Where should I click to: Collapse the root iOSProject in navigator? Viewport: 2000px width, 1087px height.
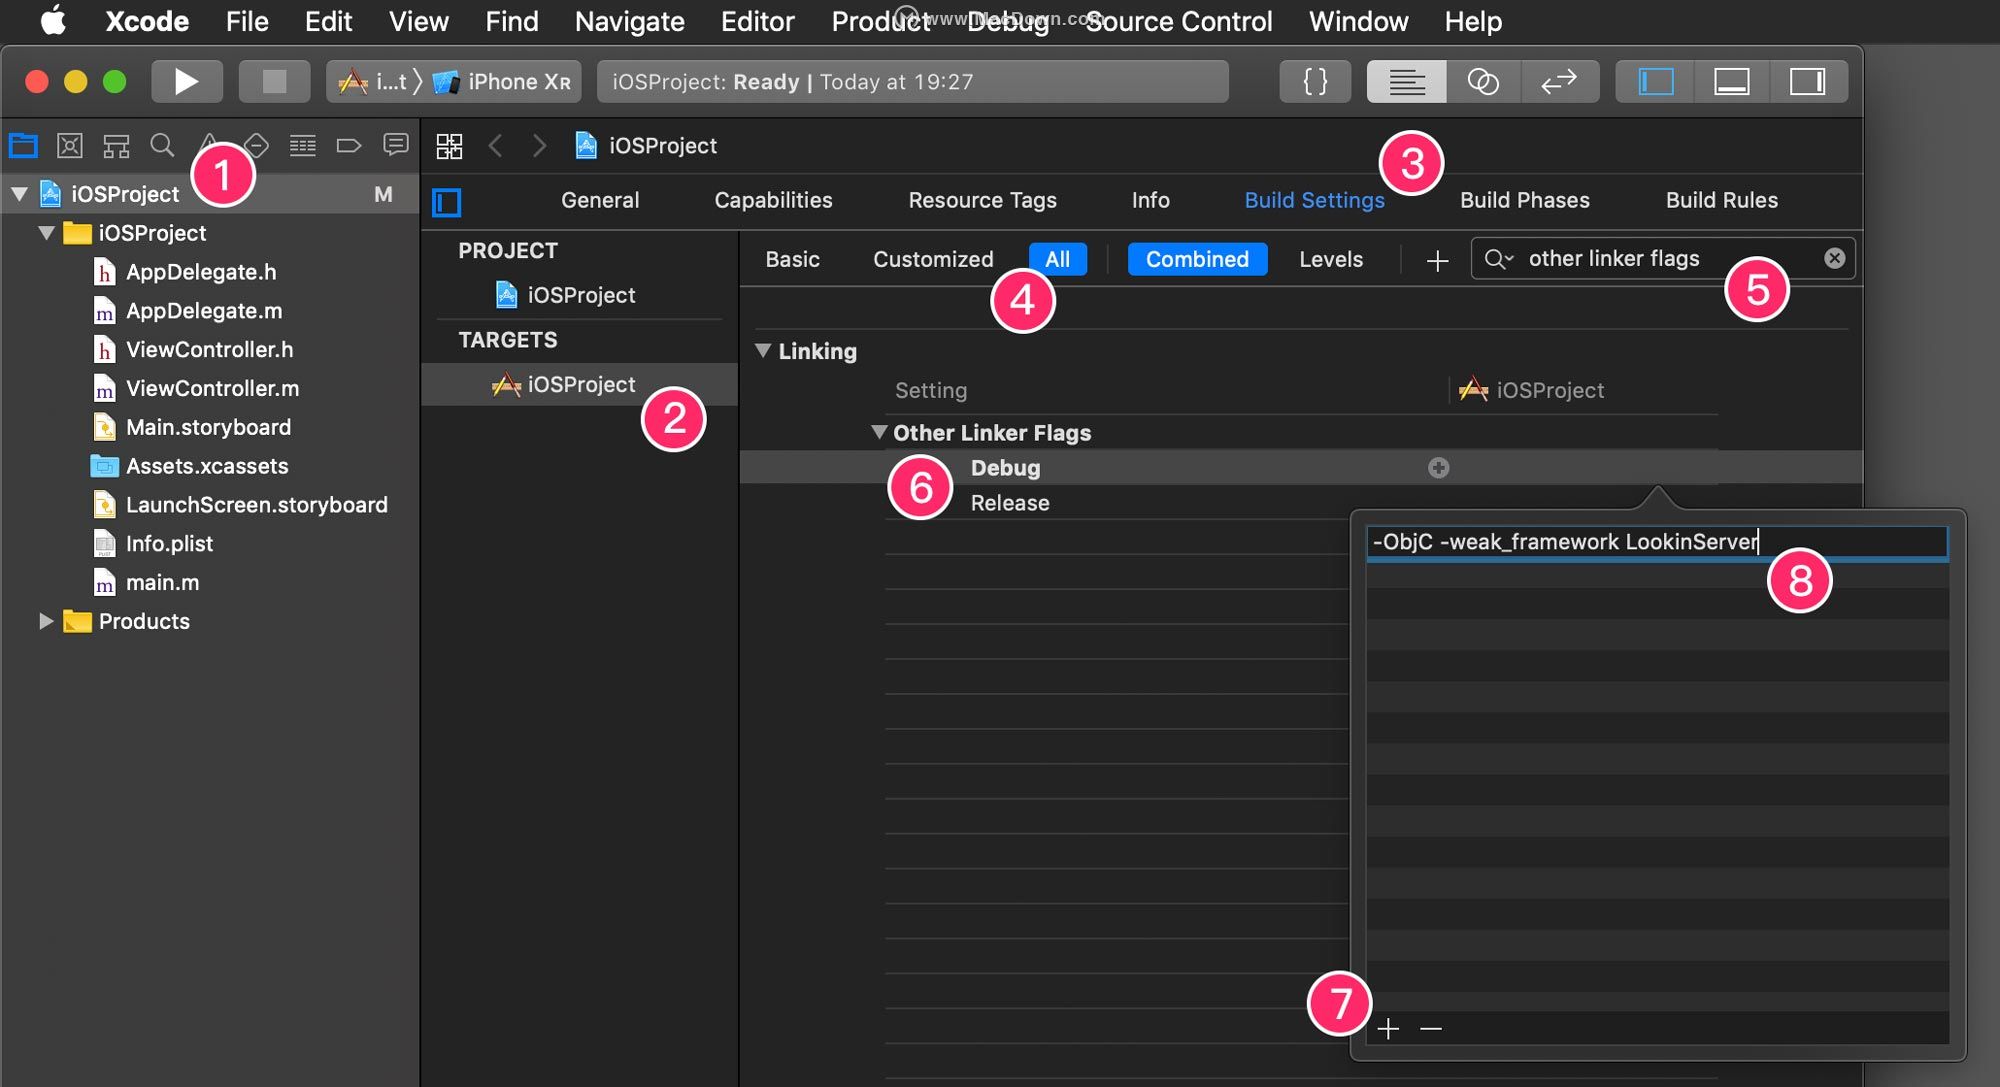pos(19,194)
